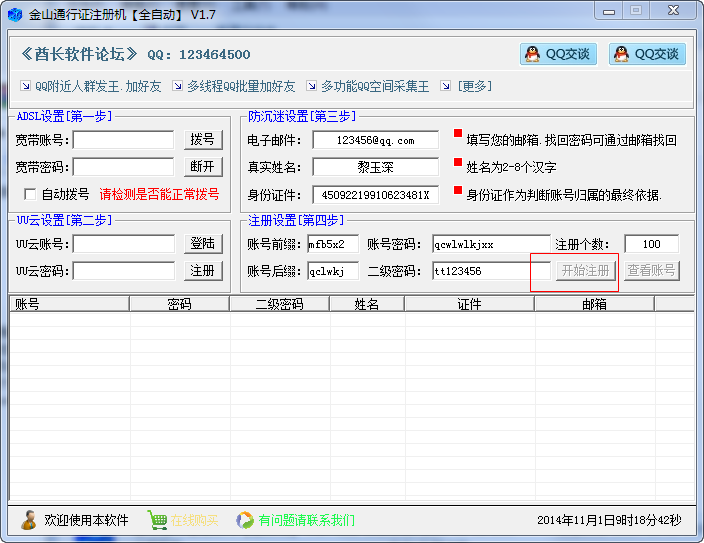This screenshot has height=543, width=704.
Task: Click the contact us swirl icon
Action: [x=245, y=520]
